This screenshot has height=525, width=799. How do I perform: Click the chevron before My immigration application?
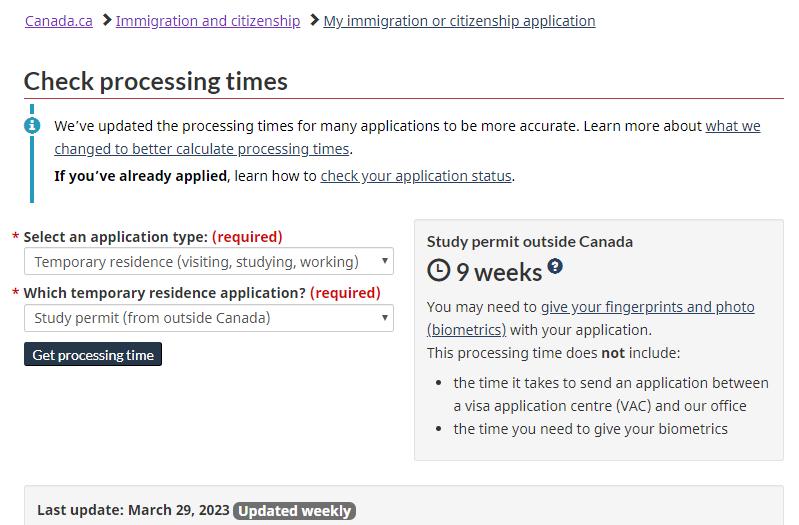click(314, 20)
